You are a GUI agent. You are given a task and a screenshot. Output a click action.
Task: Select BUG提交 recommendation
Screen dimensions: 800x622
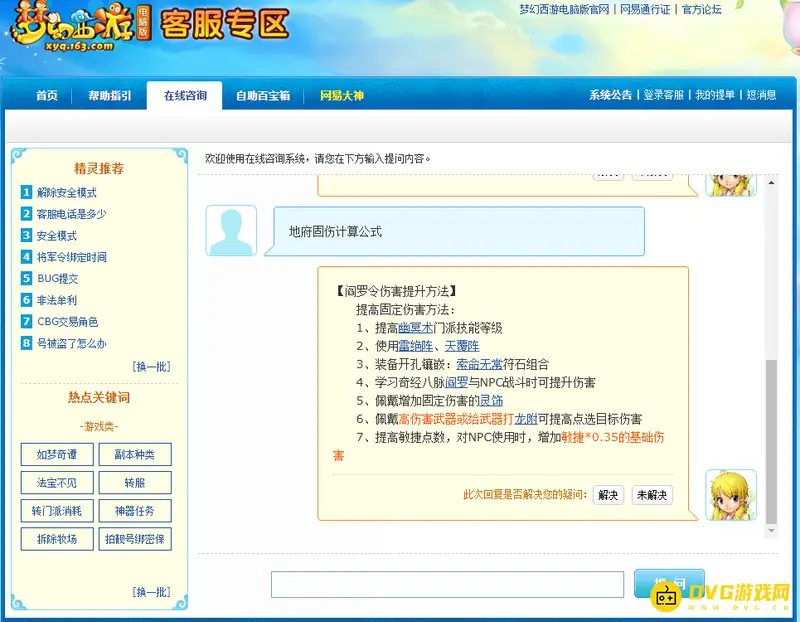point(58,279)
